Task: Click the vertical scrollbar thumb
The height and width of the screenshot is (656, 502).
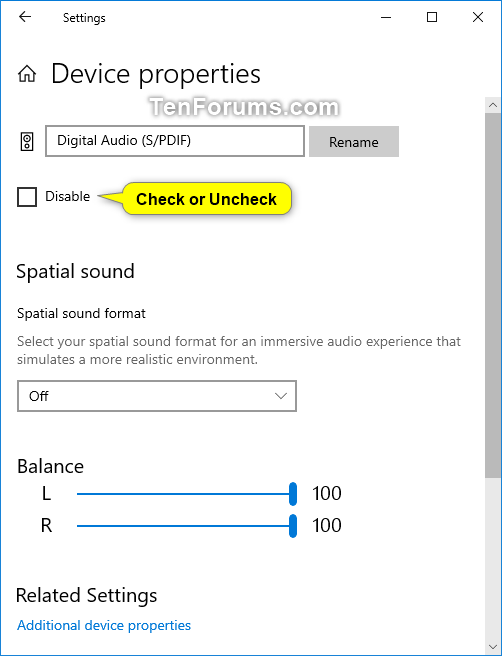Action: click(493, 295)
